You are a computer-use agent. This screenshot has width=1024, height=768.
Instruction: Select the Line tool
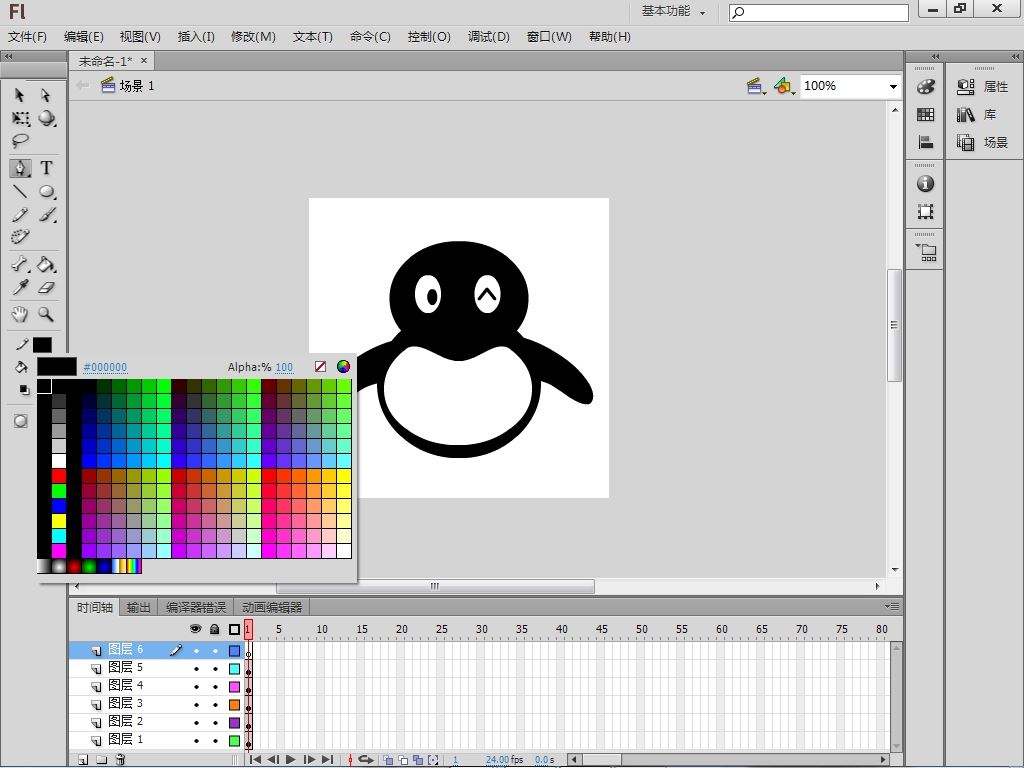pyautogui.click(x=20, y=191)
